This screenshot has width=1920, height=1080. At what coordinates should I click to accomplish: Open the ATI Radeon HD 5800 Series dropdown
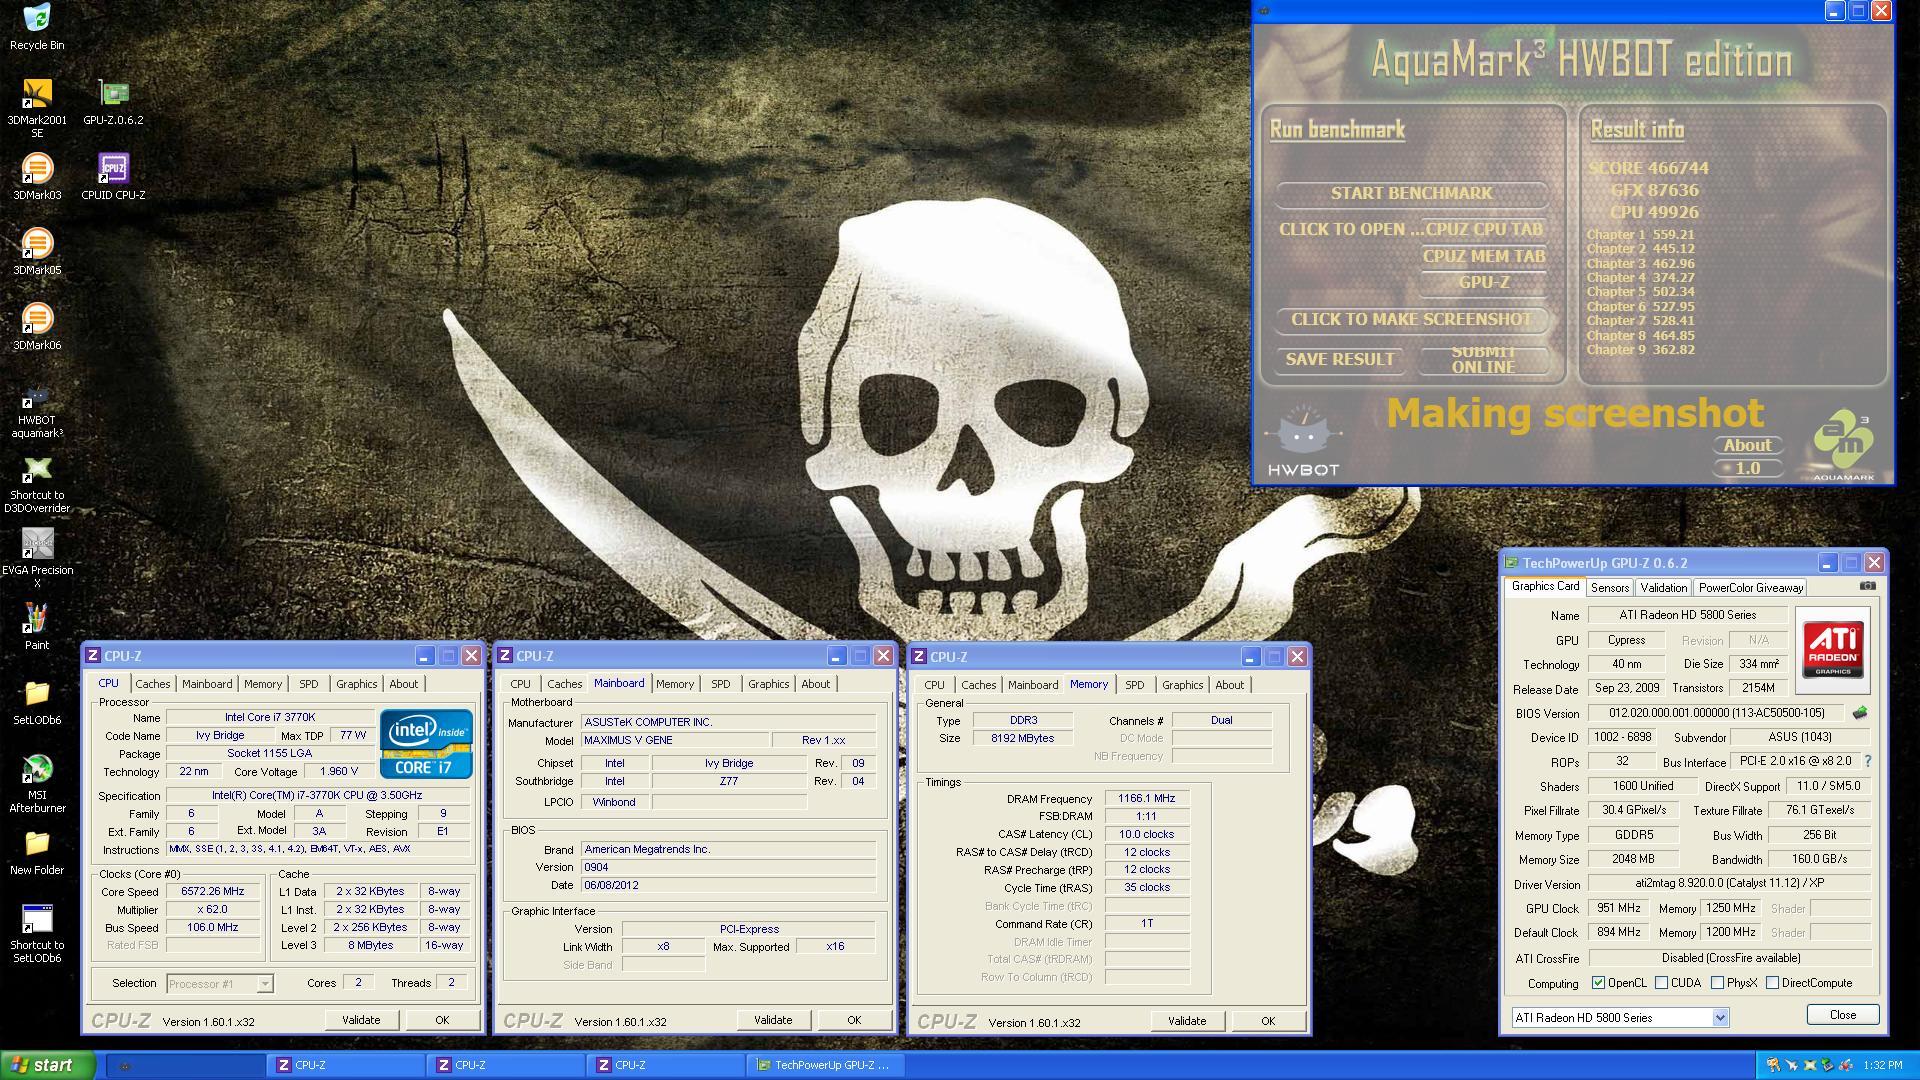(1620, 1018)
